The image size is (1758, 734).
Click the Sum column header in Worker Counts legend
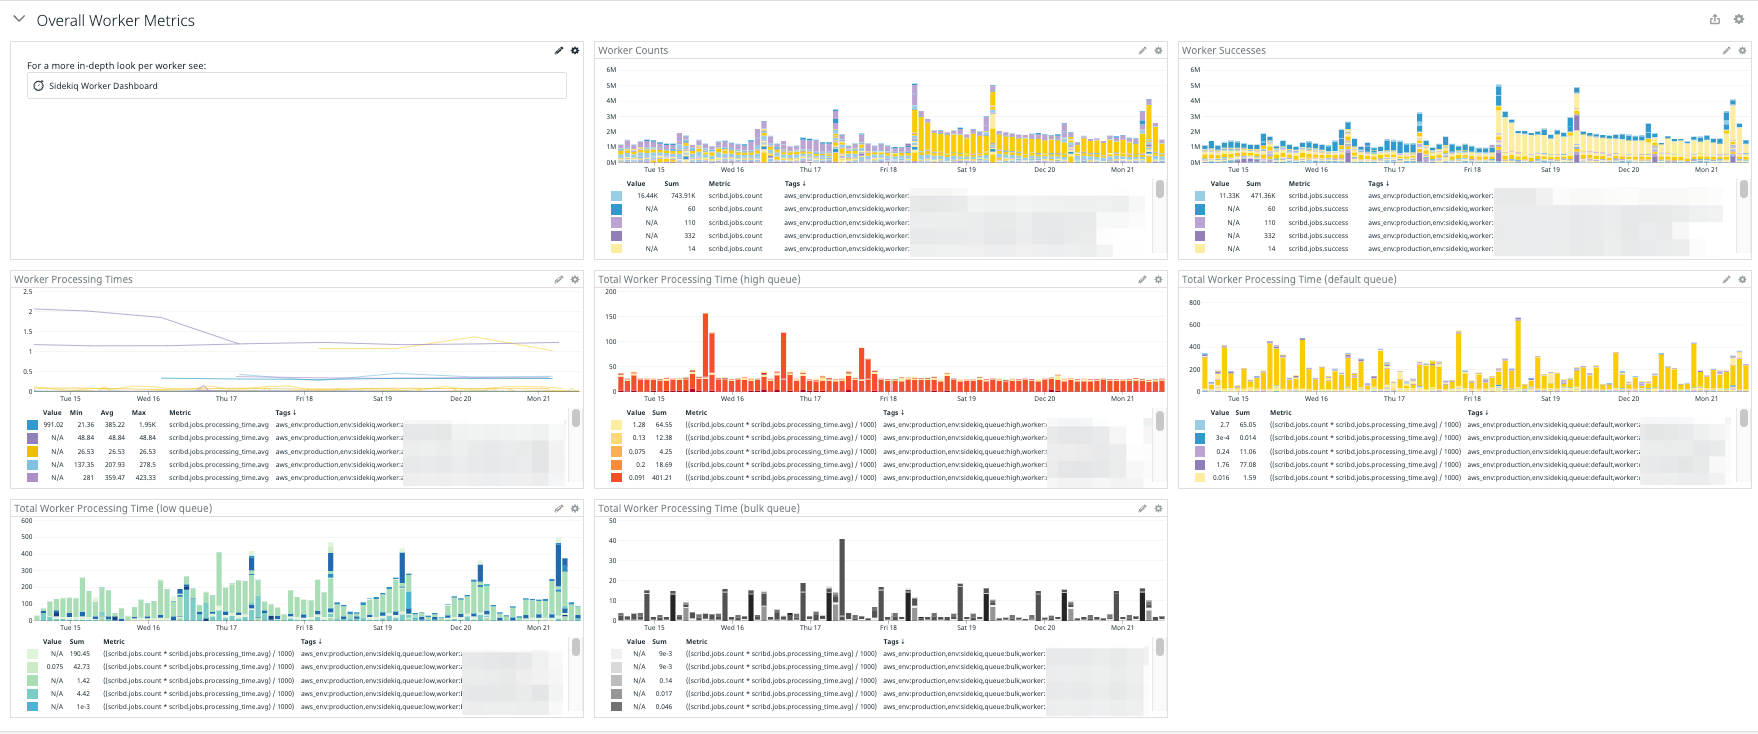click(x=671, y=183)
